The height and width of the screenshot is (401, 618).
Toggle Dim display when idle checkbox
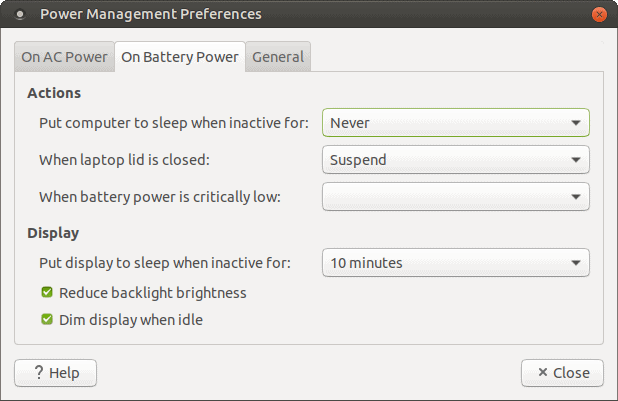[47, 319]
